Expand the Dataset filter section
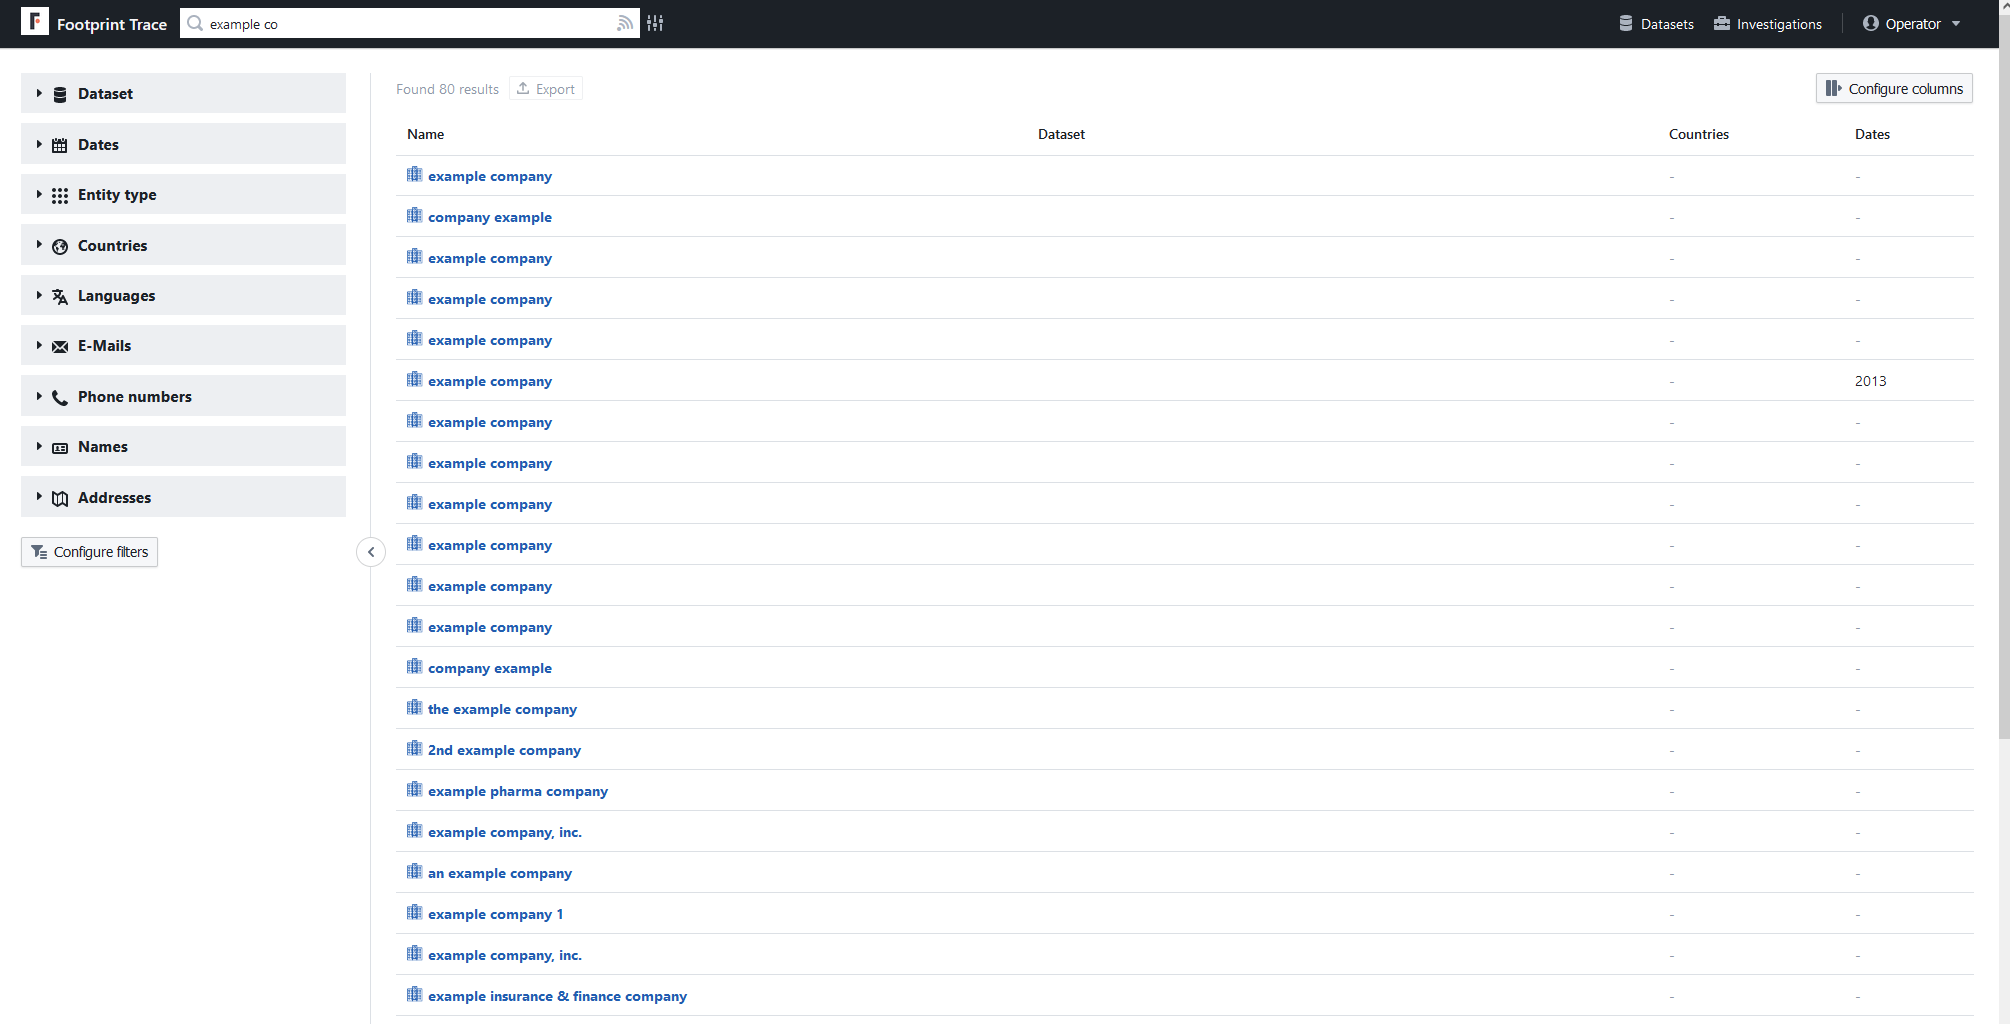This screenshot has width=2010, height=1024. click(x=105, y=94)
